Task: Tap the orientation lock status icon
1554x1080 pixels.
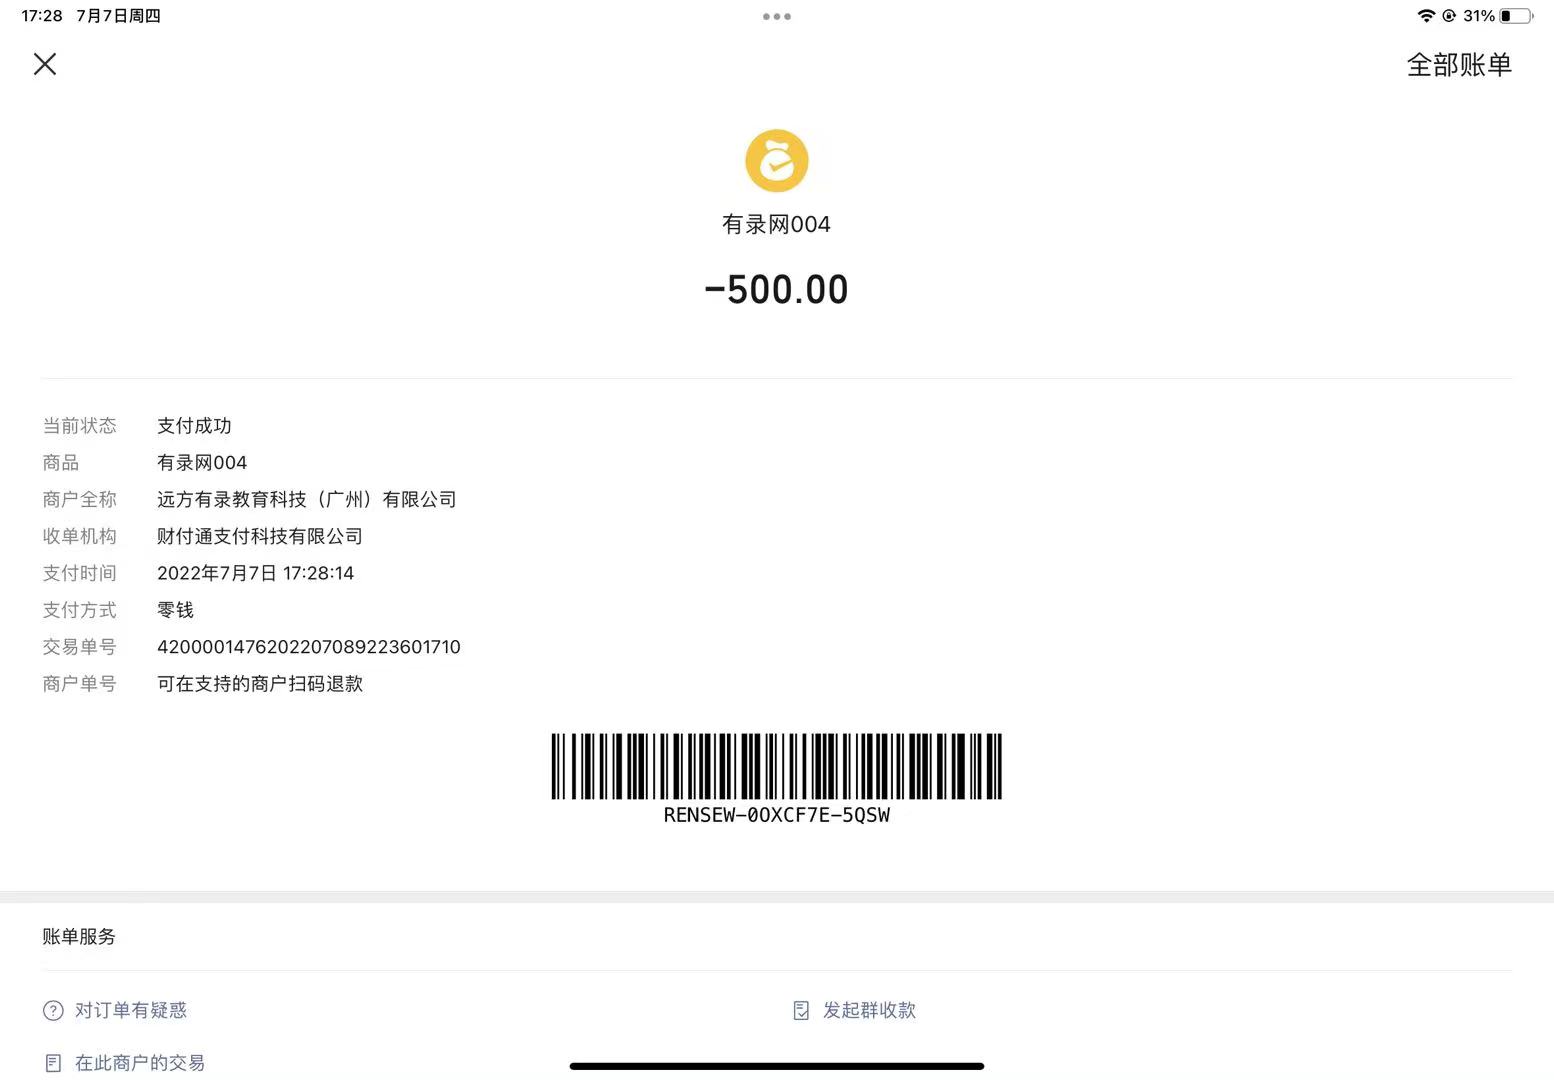Action: coord(1448,16)
